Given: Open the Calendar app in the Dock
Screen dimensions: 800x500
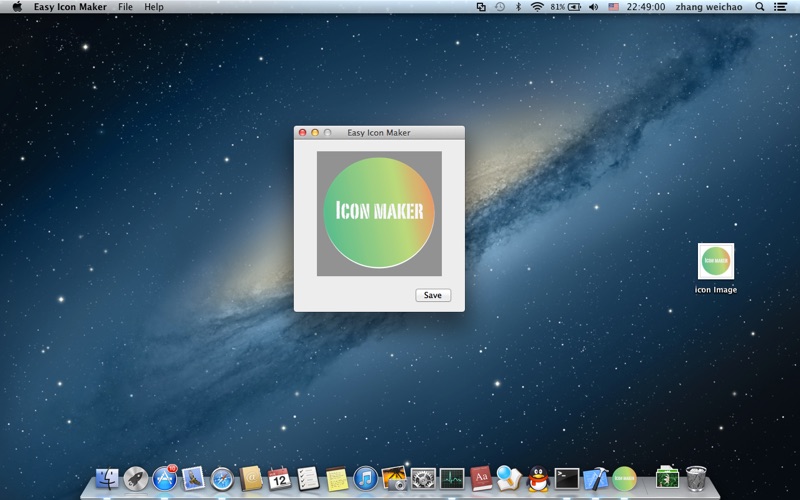Looking at the screenshot, I should [279, 479].
